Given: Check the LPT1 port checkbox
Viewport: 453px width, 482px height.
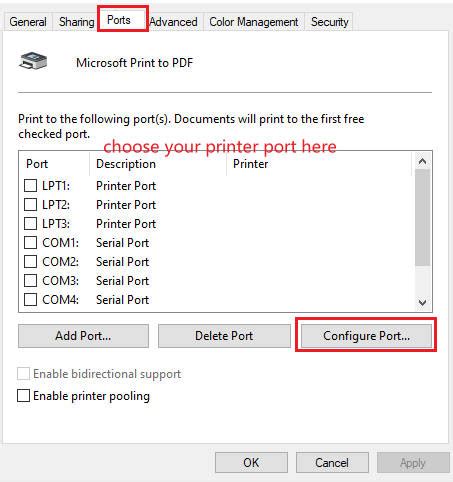Looking at the screenshot, I should tap(30, 186).
